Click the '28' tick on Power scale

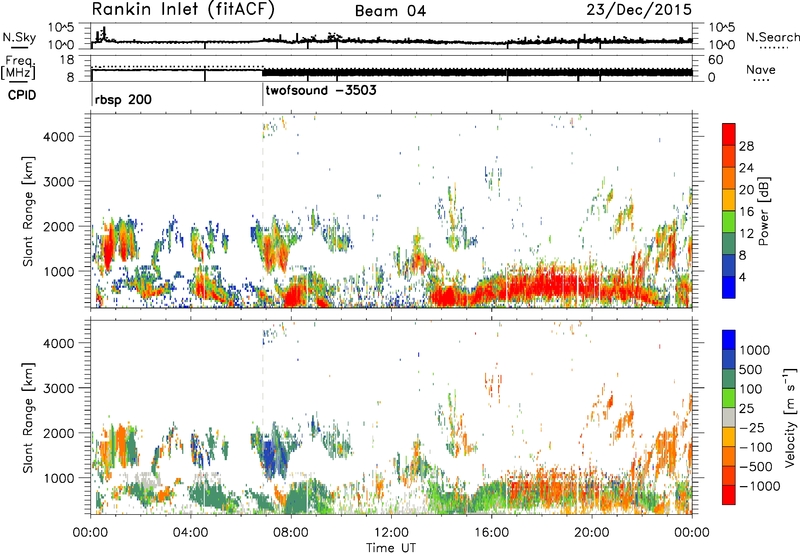746,146
